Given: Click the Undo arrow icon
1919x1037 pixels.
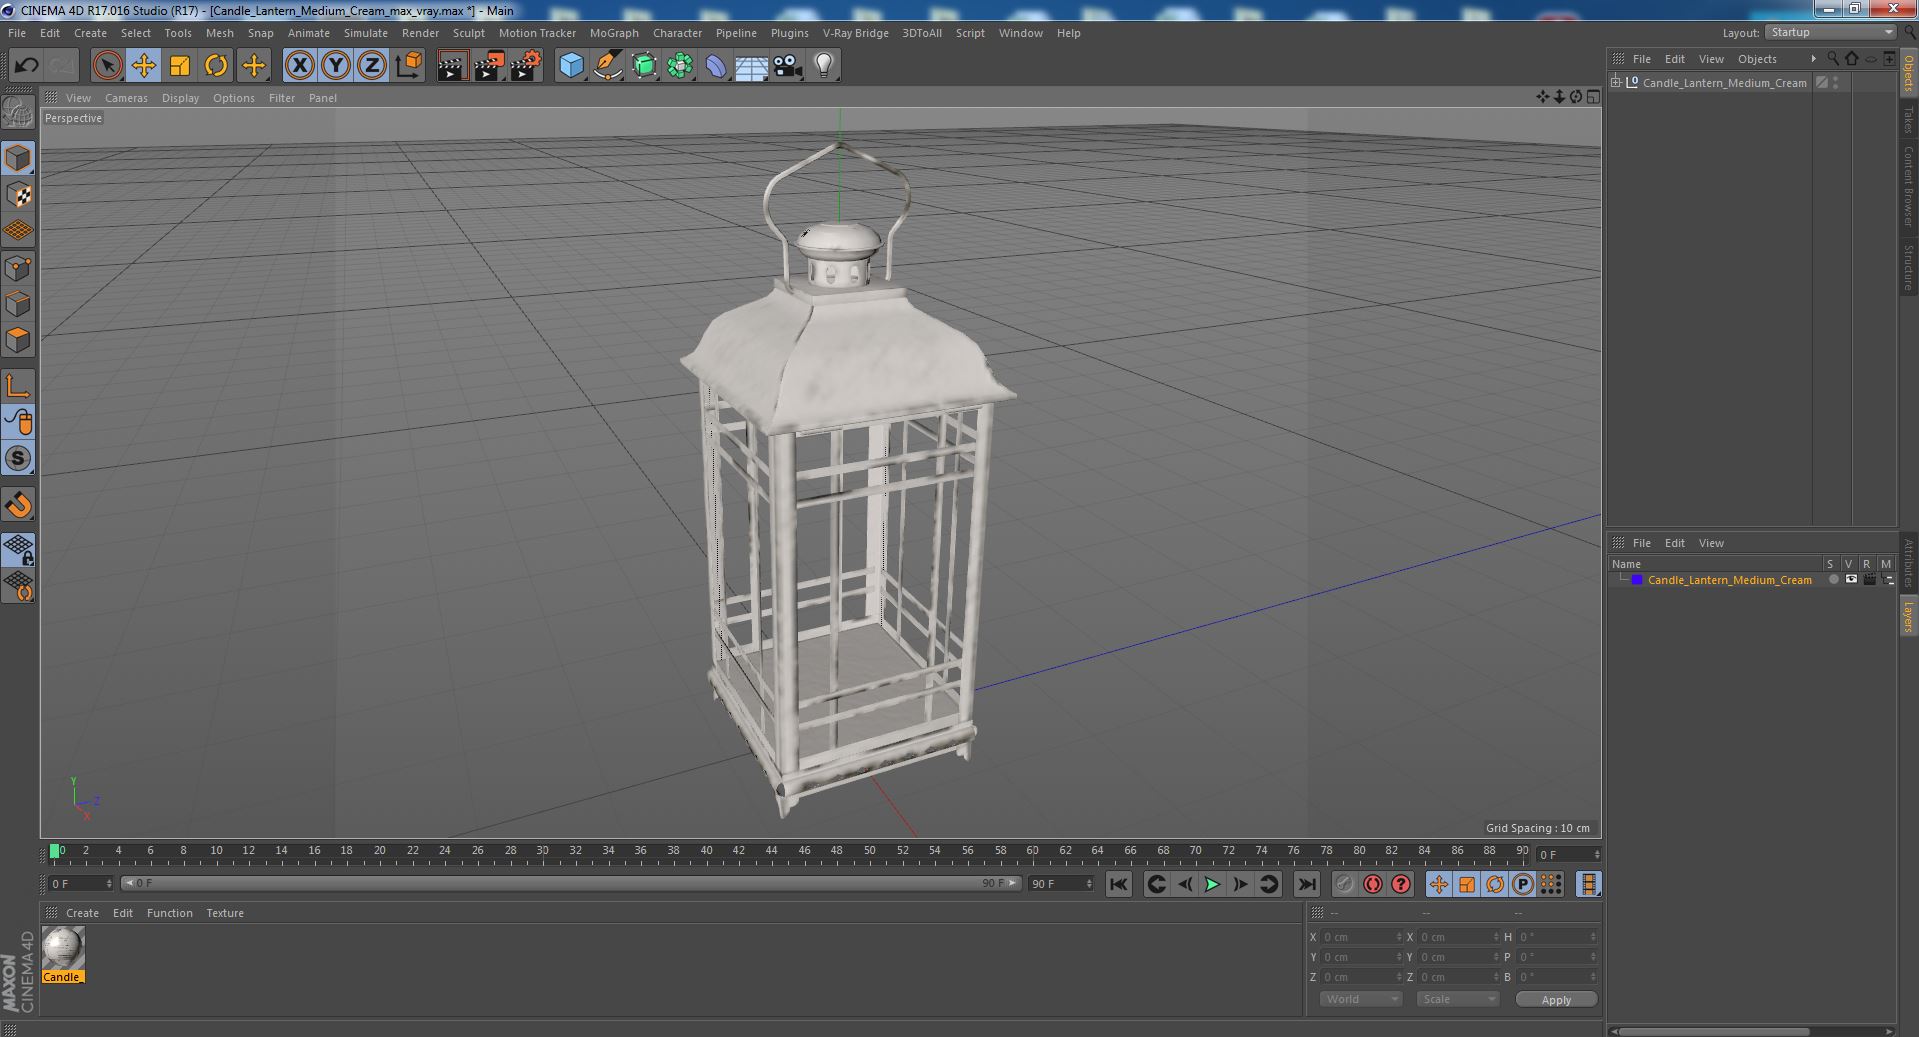Looking at the screenshot, I should 26,66.
